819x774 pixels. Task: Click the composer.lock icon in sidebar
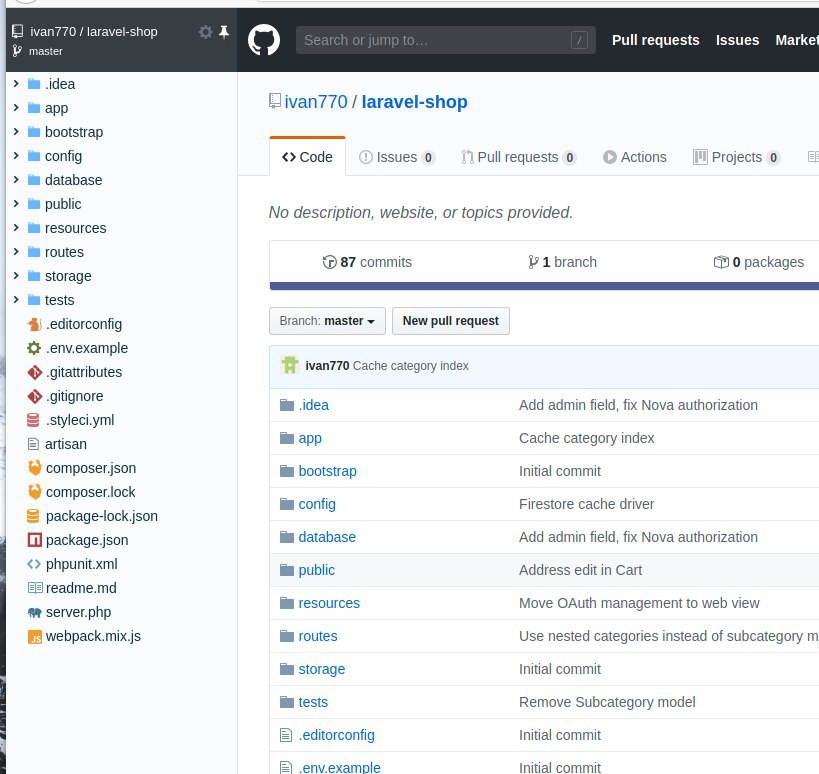coord(34,492)
